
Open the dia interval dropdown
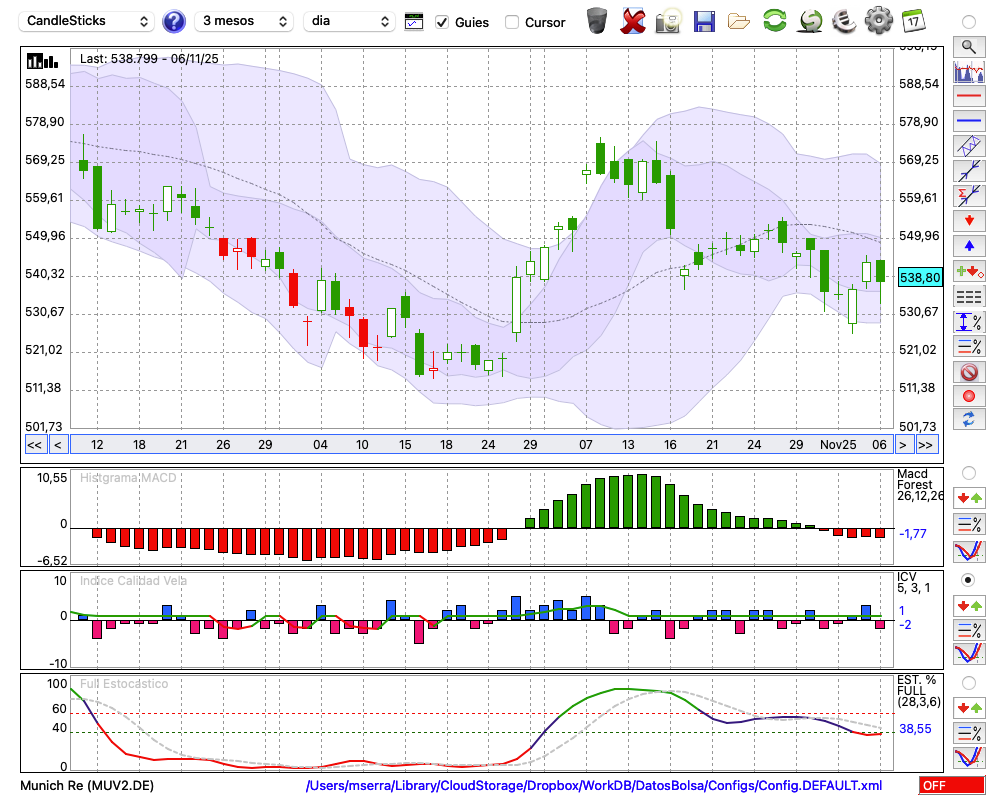(350, 21)
